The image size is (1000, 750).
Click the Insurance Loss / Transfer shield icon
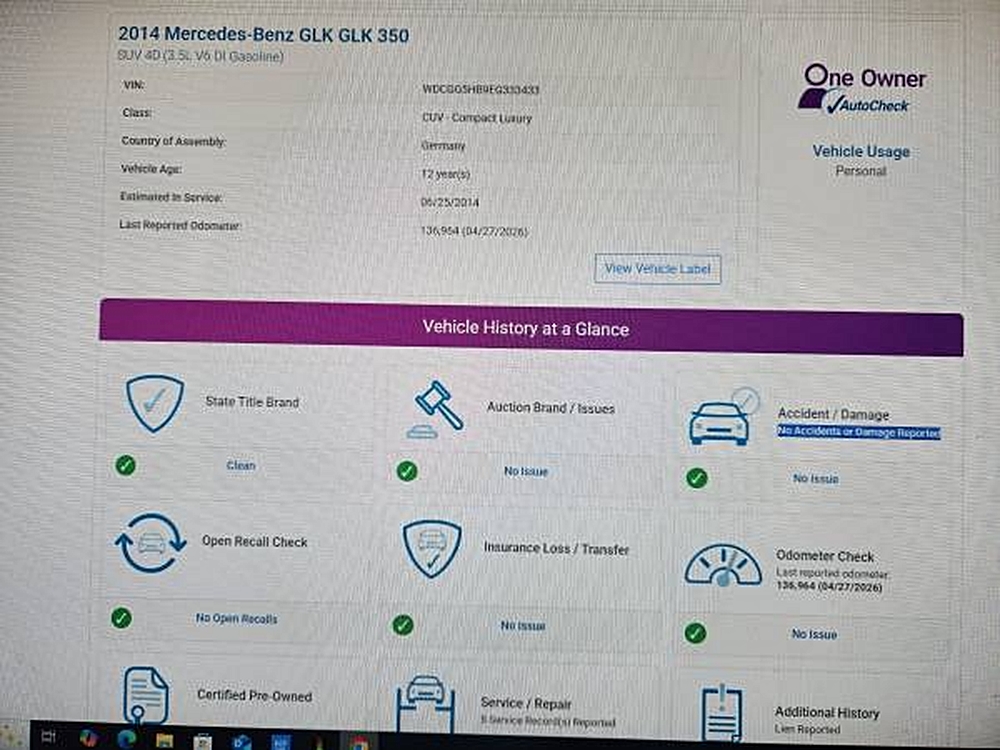[x=432, y=549]
